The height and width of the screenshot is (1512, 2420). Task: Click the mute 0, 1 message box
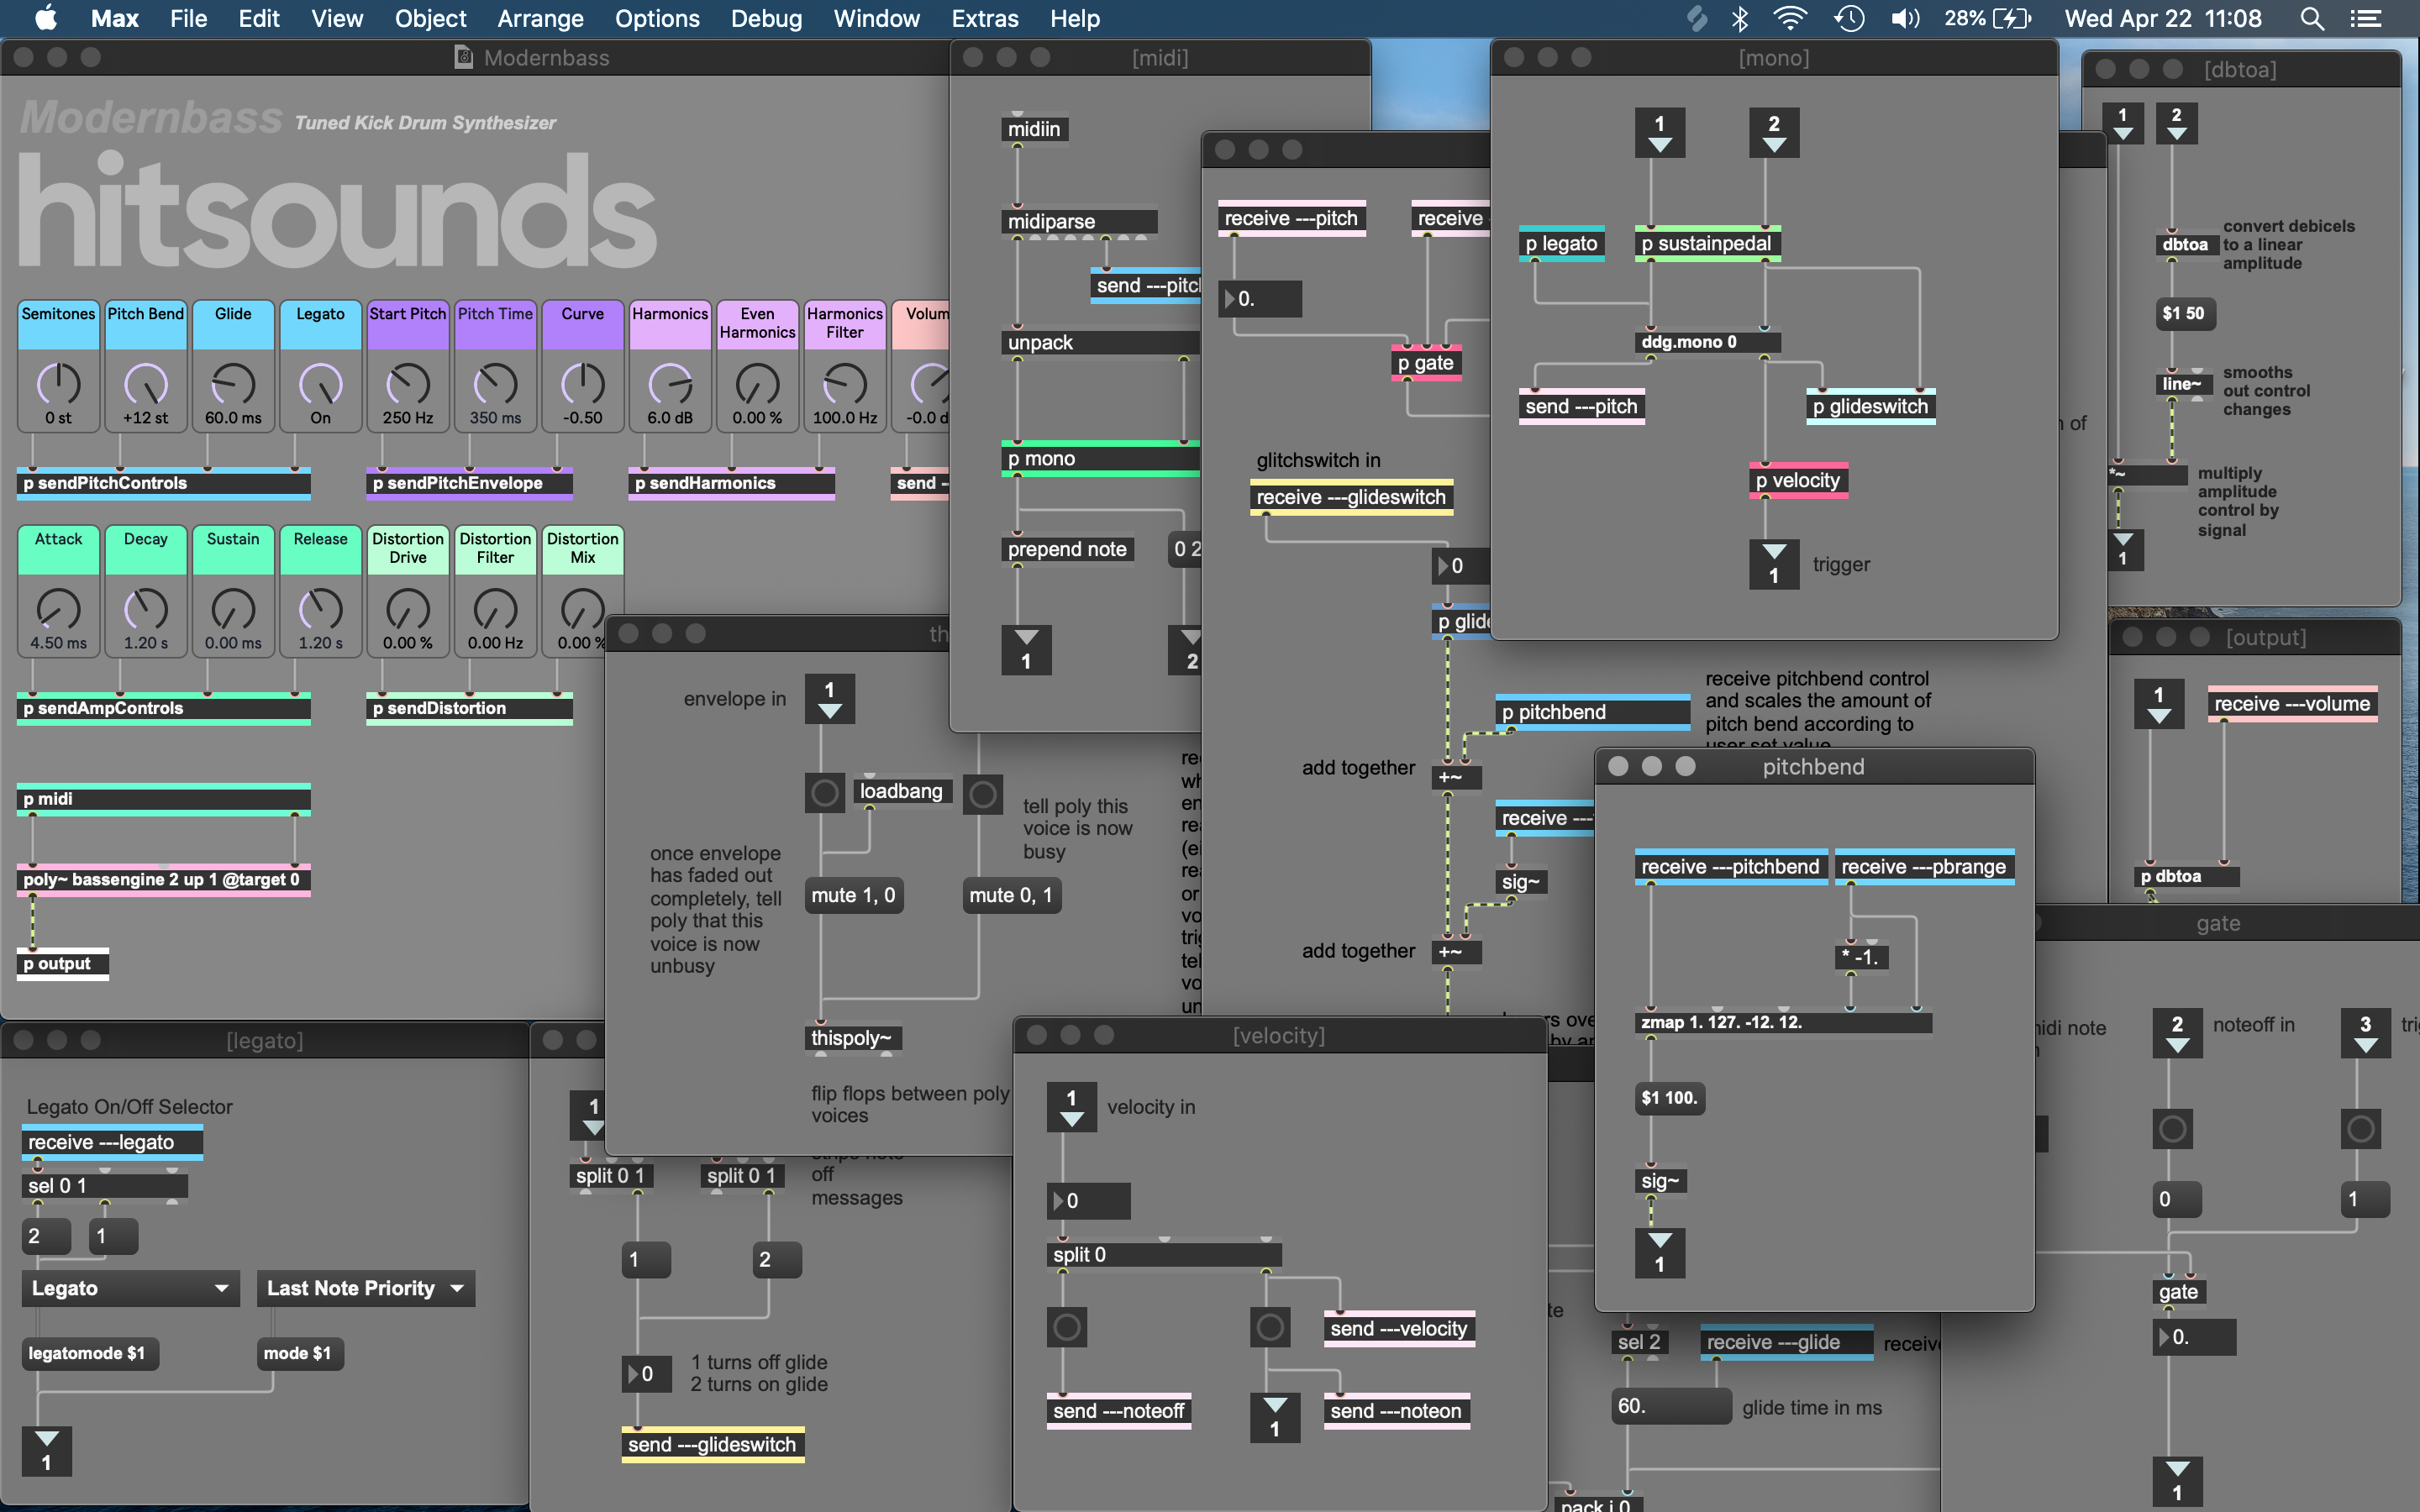coord(1010,895)
